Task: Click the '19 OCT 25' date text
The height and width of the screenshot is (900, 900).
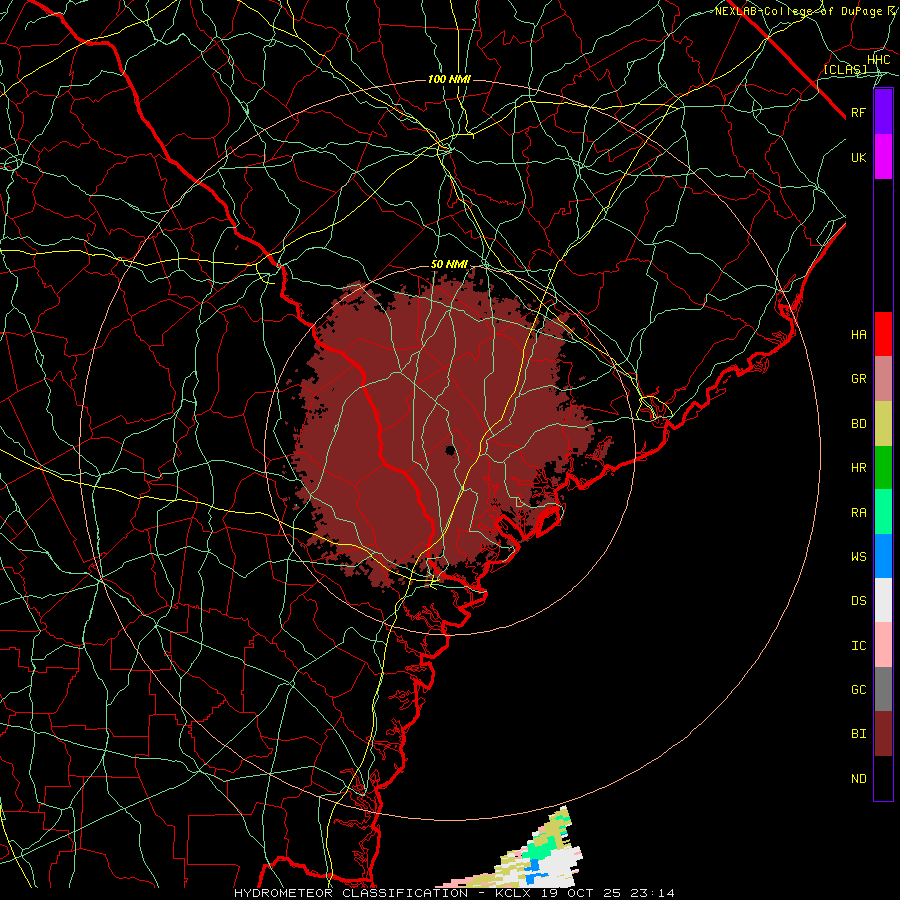Action: coord(580,893)
